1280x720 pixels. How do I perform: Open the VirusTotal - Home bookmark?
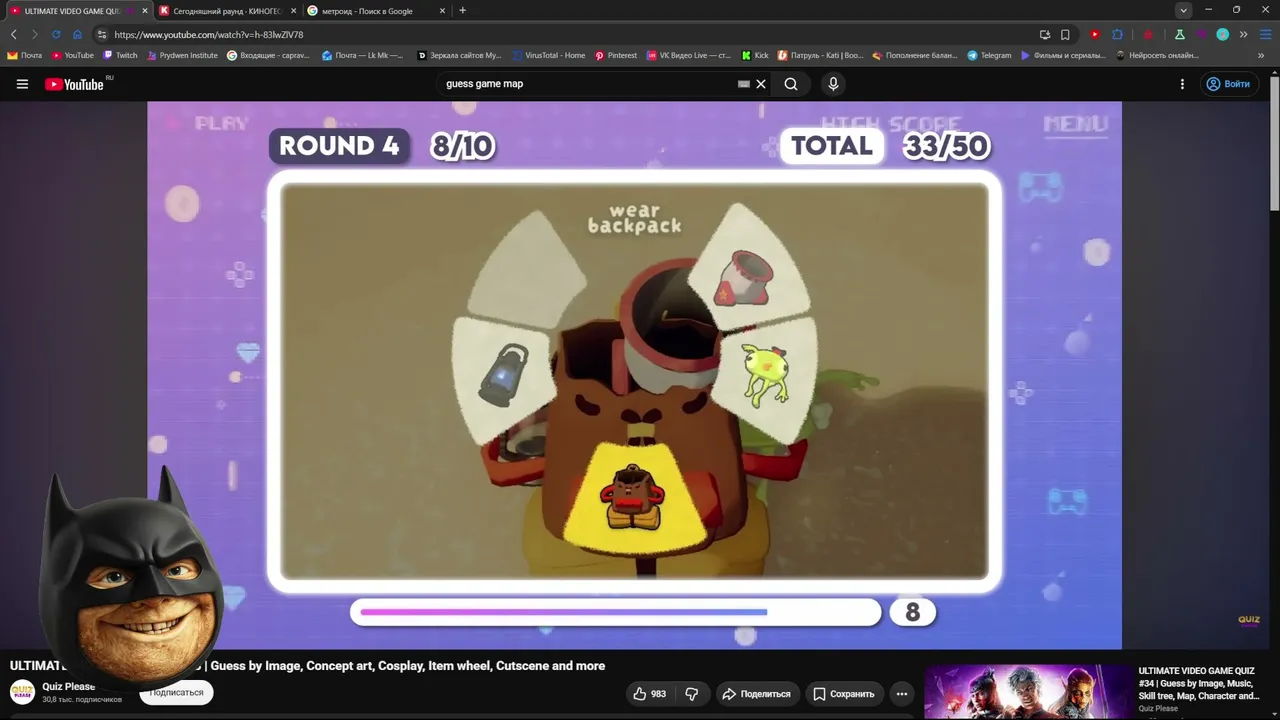(548, 56)
